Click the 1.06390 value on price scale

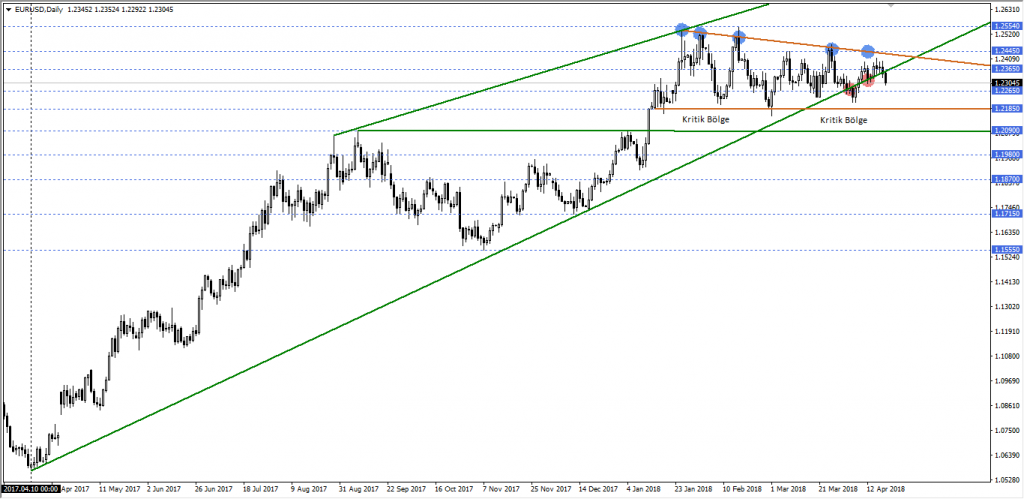[x=1006, y=456]
